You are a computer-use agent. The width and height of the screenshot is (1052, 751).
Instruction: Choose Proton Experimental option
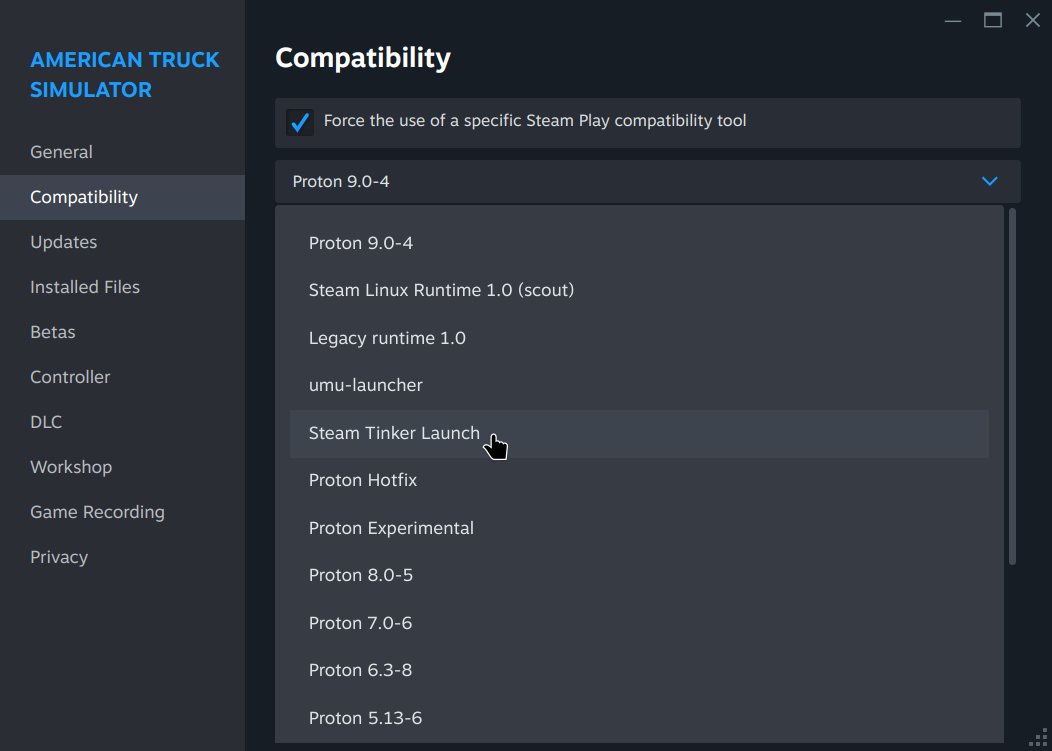tap(391, 528)
